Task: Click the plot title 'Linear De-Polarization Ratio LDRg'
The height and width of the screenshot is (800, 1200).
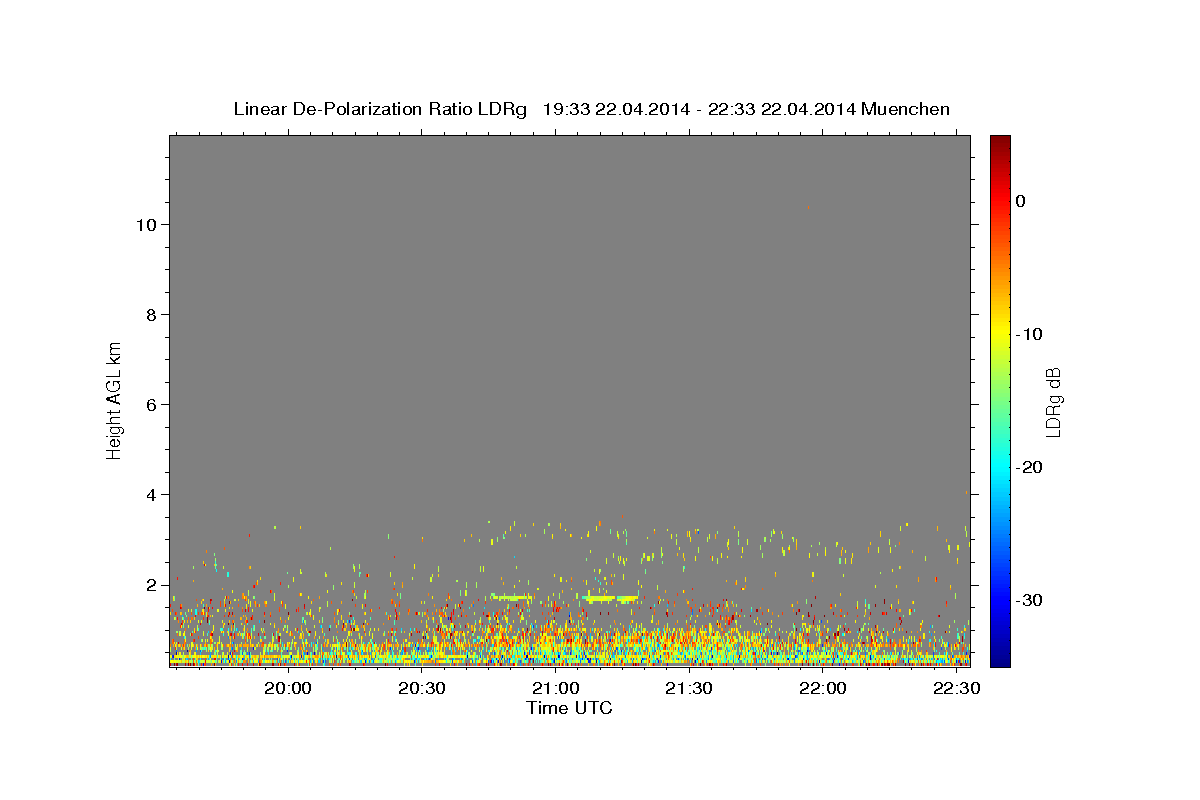Action: pyautogui.click(x=379, y=109)
